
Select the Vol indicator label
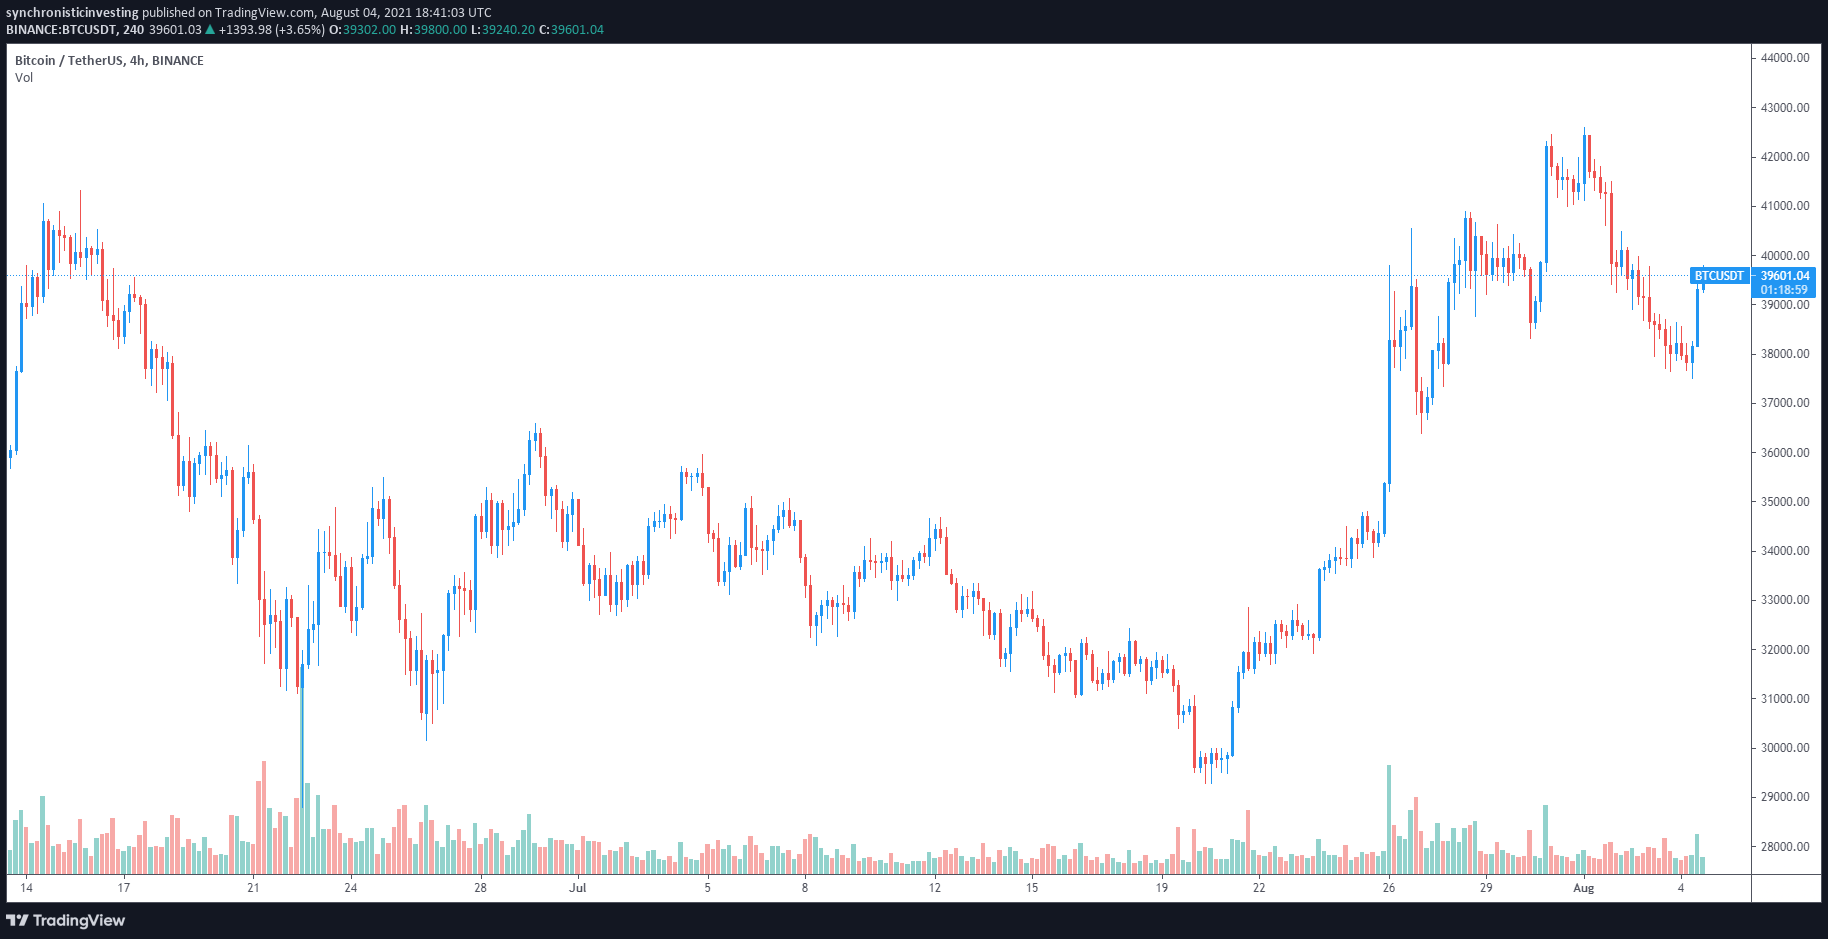(24, 78)
